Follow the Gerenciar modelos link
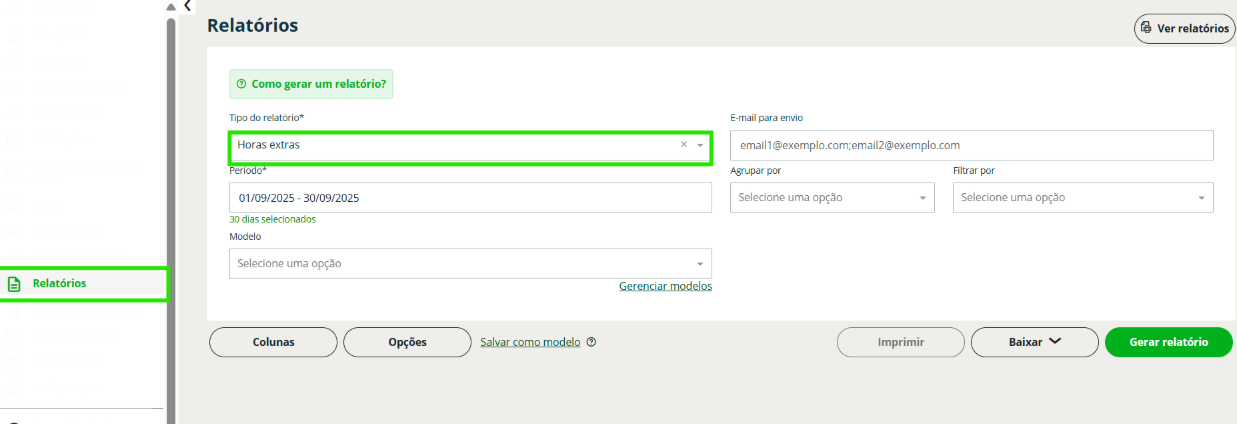 pyautogui.click(x=665, y=286)
